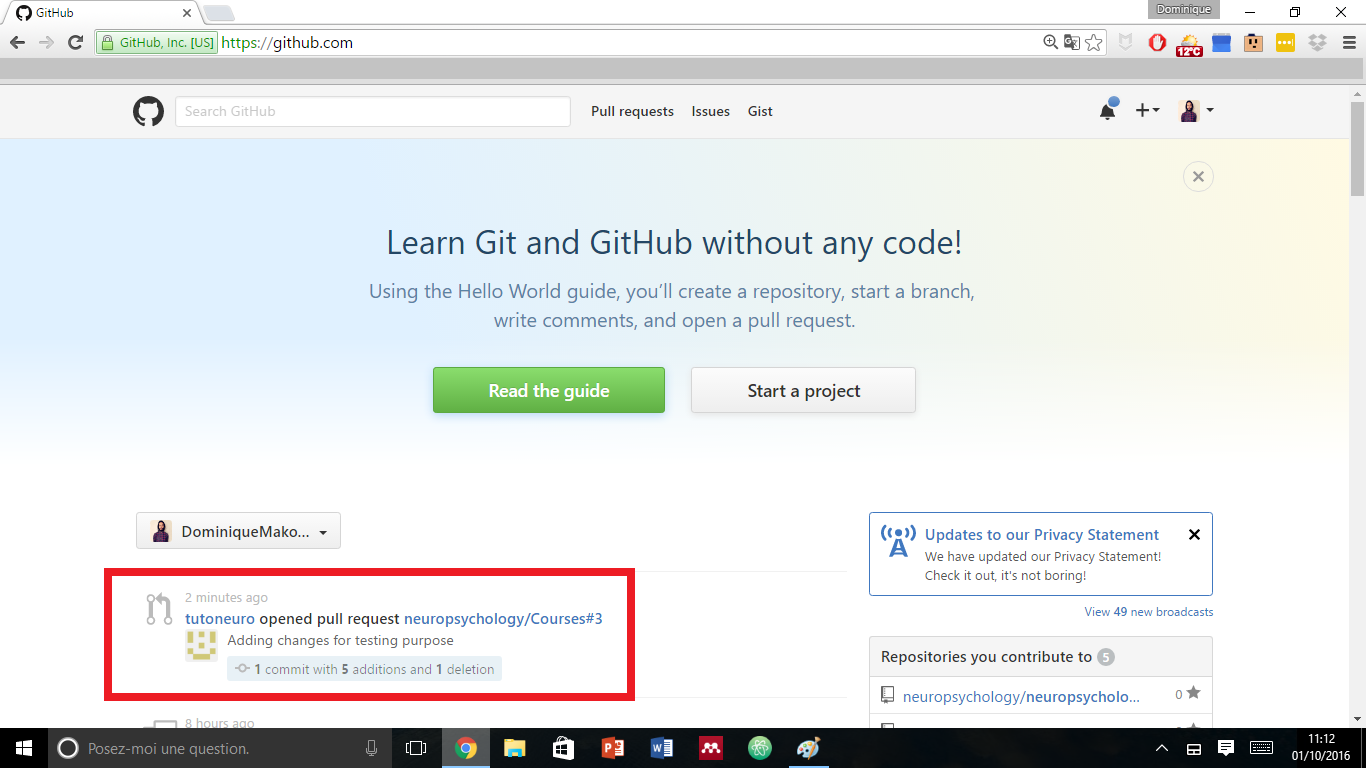Viewport: 1366px width, 768px height.
Task: Click the broadcast antenna icon
Action: pyautogui.click(x=898, y=541)
